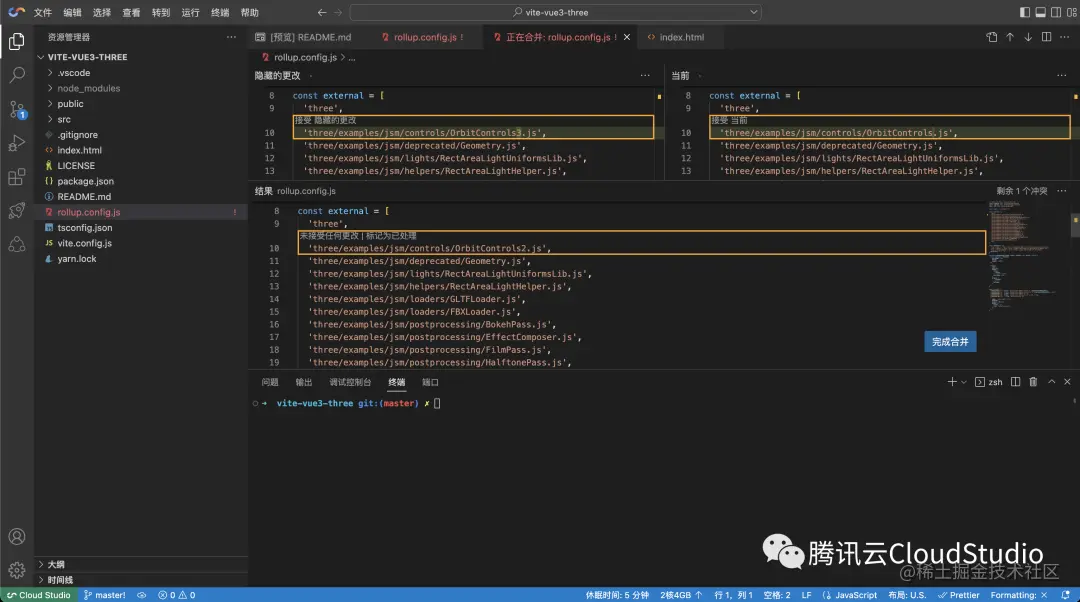Open customize layout icon
Image resolution: width=1080 pixels, height=602 pixels.
(1072, 12)
